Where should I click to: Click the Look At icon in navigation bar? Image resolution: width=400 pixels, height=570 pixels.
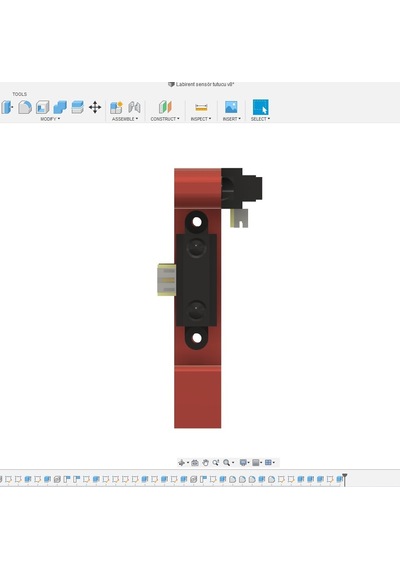195,462
